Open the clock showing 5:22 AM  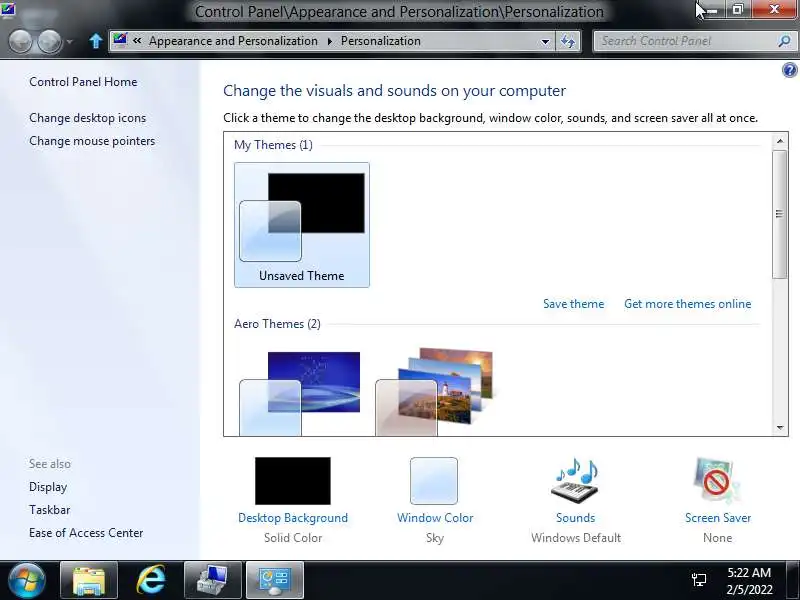click(749, 581)
